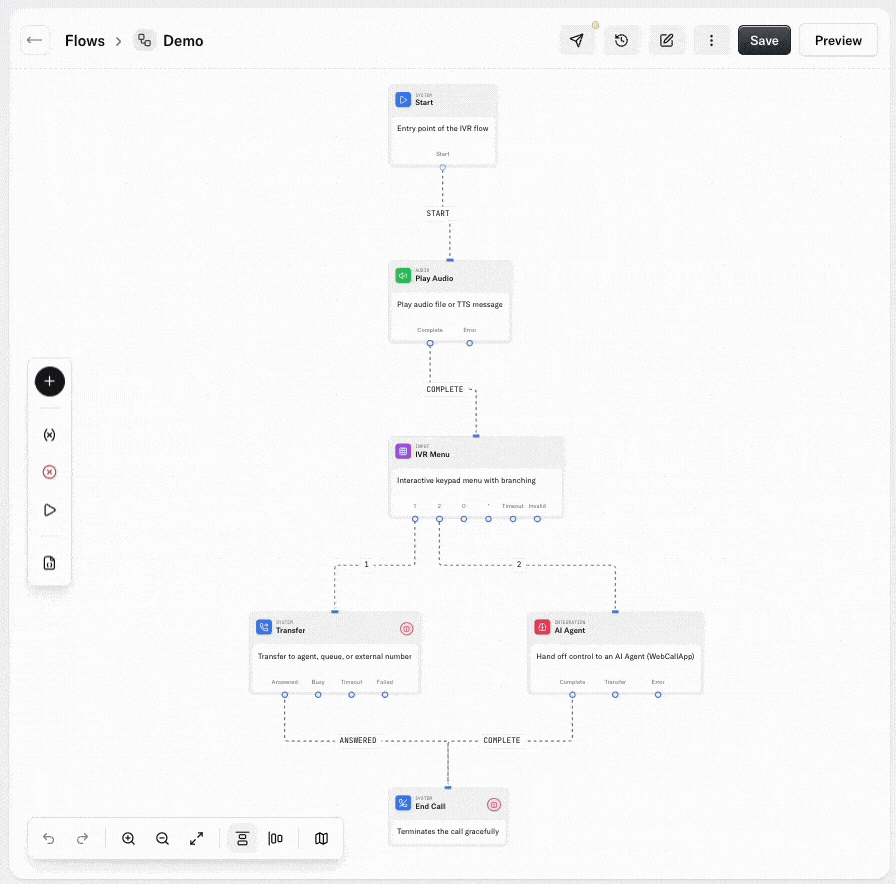Click the play/run icon in left toolbar
The image size is (896, 884).
point(50,510)
